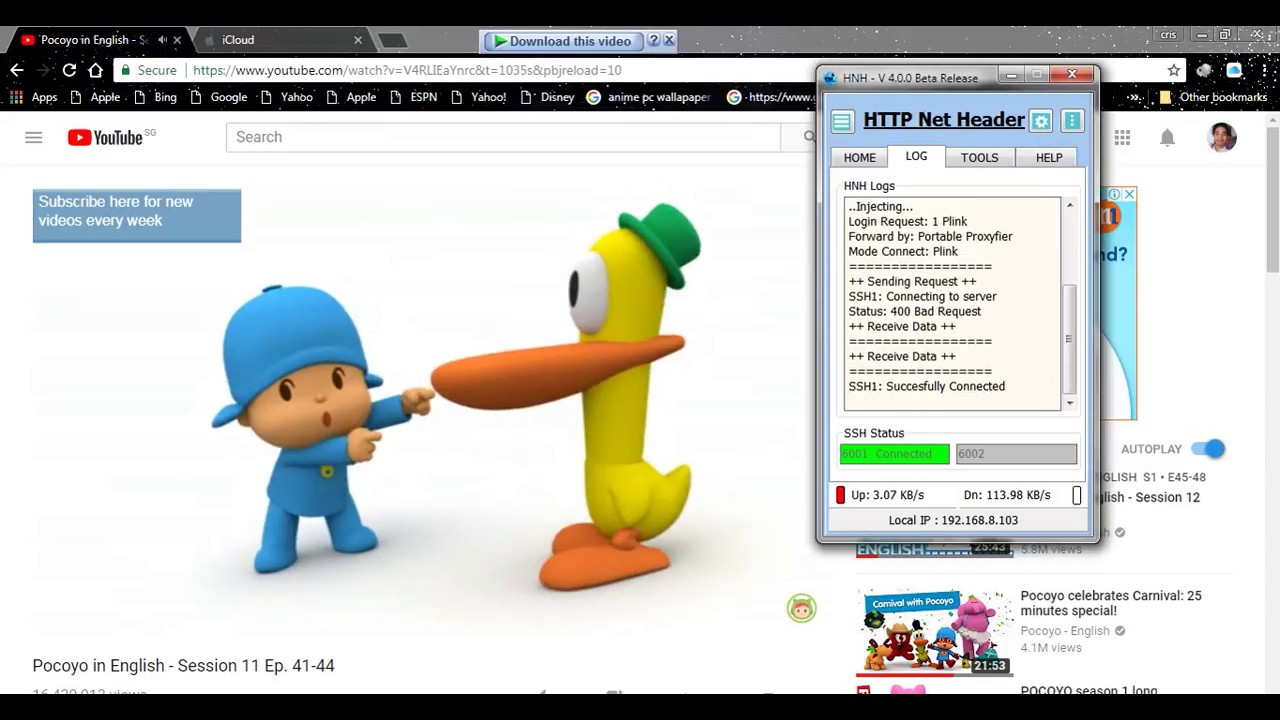The height and width of the screenshot is (720, 1280).
Task: Click the 'Dn: 113.98 KB/s' speed text
Action: pos(1007,495)
